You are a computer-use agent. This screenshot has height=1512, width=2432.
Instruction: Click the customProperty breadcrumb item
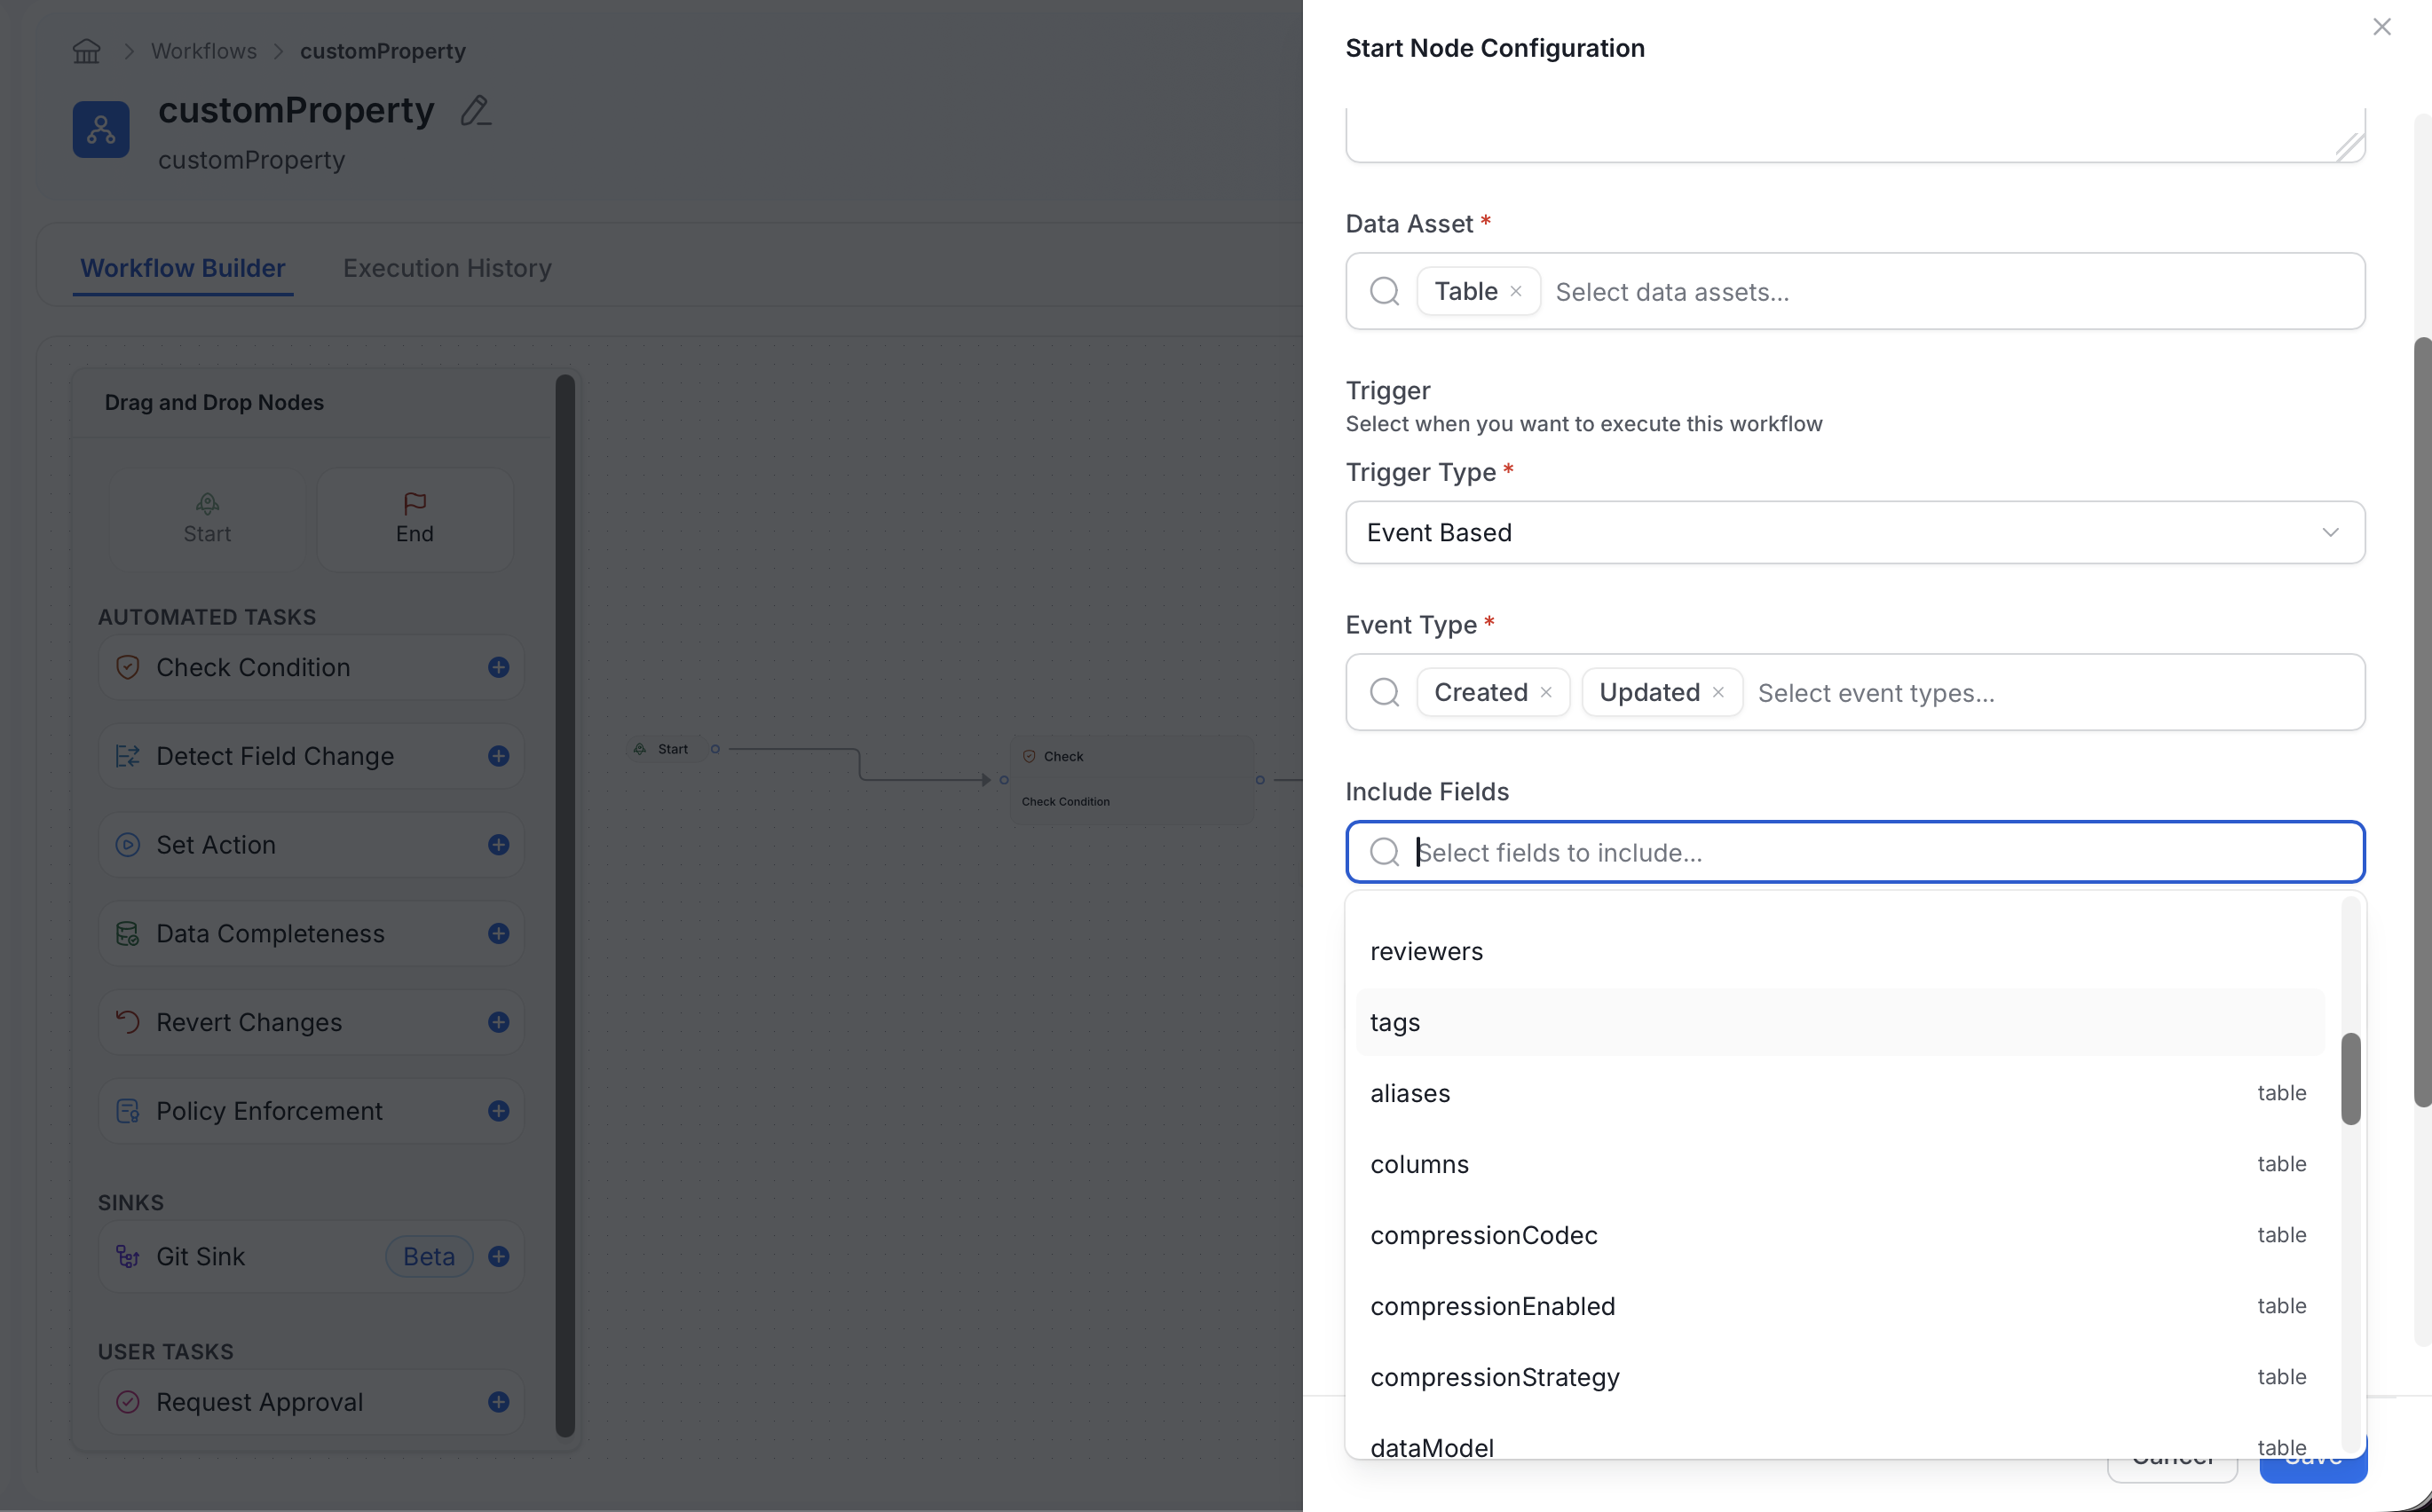pos(383,51)
